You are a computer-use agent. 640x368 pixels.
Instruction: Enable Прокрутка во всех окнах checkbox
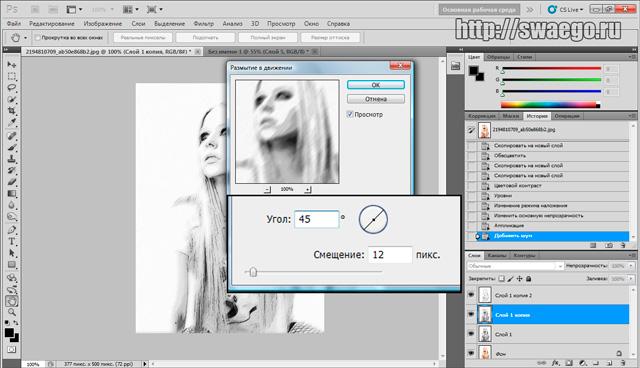pos(38,38)
